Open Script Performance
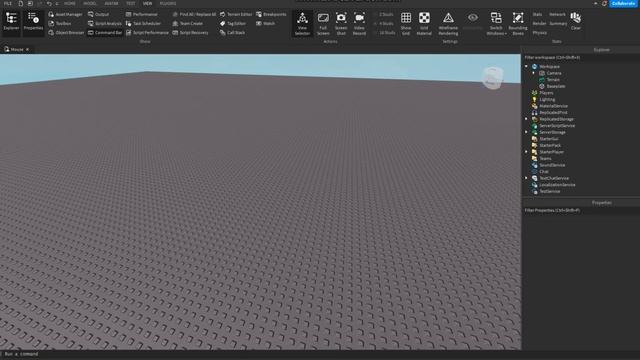 147,33
